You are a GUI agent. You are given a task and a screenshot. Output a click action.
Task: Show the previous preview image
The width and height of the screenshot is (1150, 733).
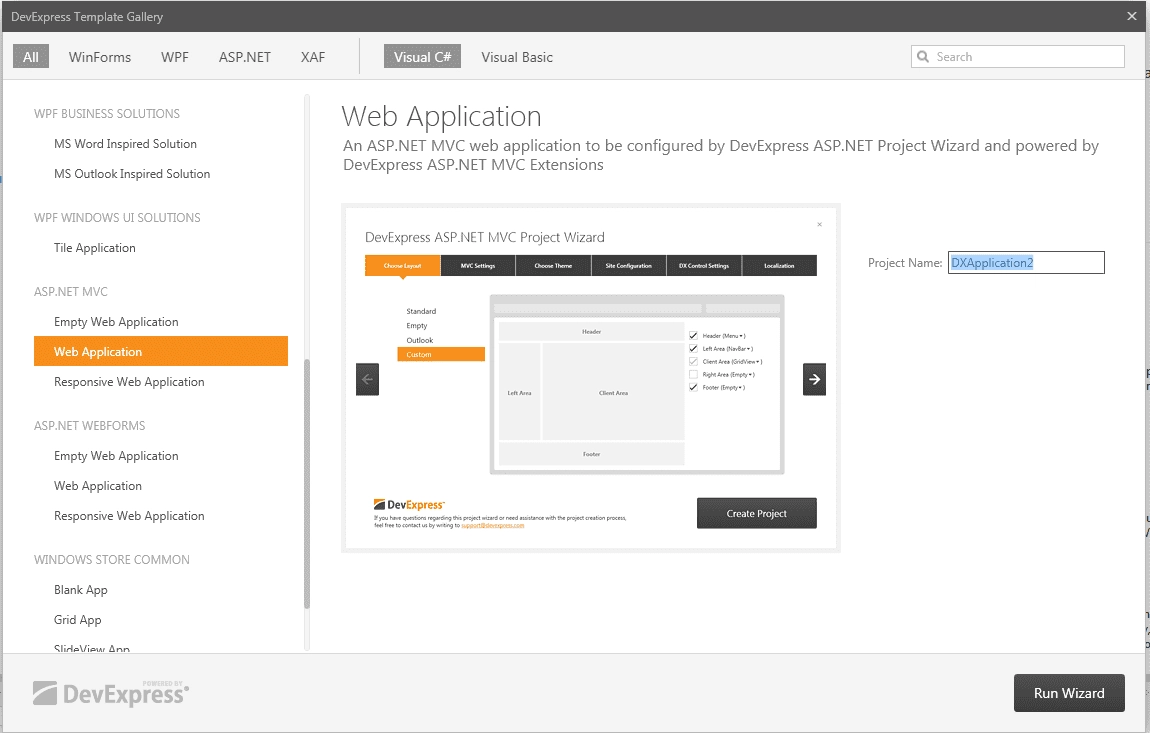click(367, 379)
